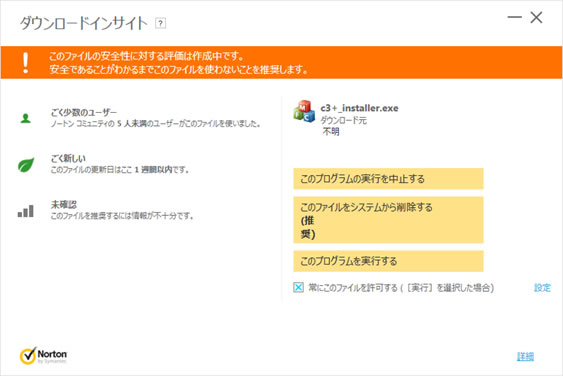
Task: Open the 設定 link
Action: coord(542,288)
